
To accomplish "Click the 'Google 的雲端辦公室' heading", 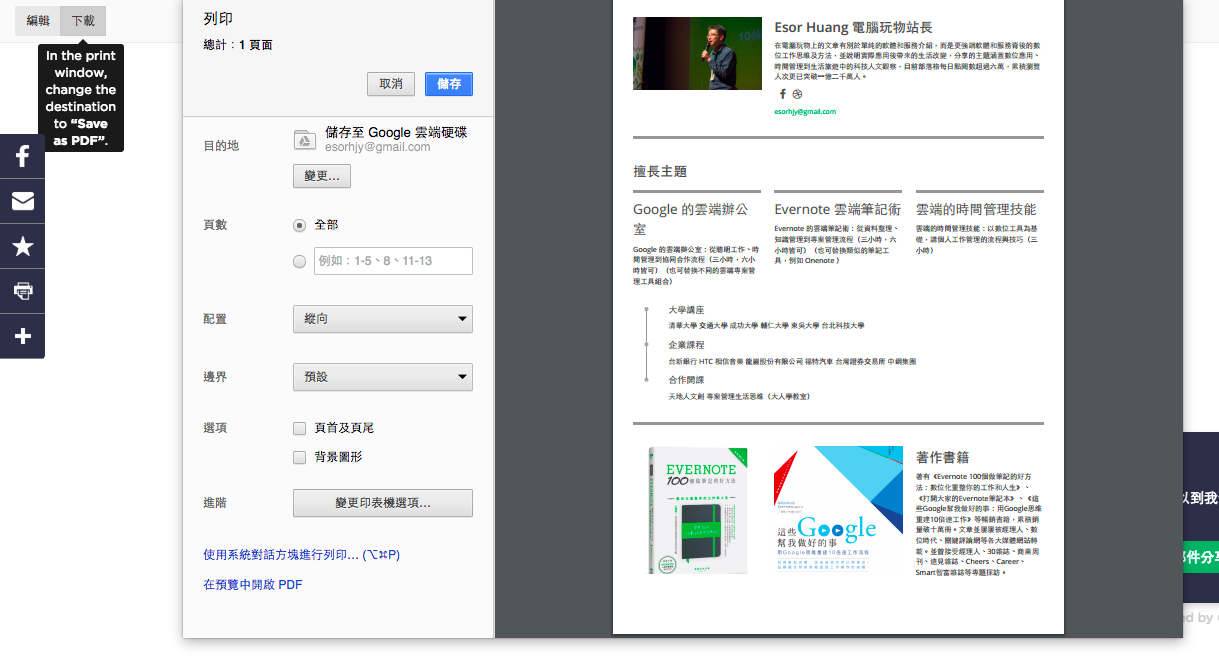I will coord(692,219).
